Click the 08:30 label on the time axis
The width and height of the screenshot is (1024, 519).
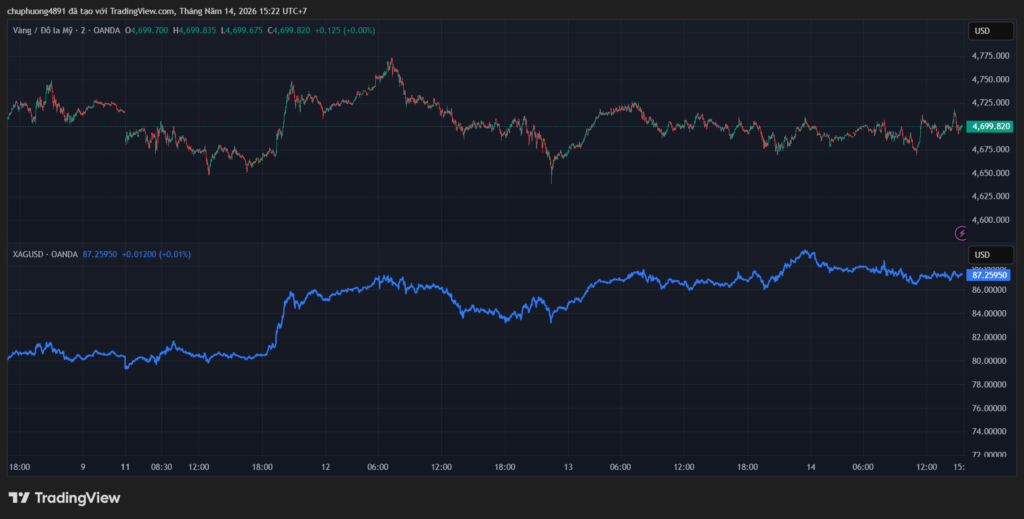(161, 467)
